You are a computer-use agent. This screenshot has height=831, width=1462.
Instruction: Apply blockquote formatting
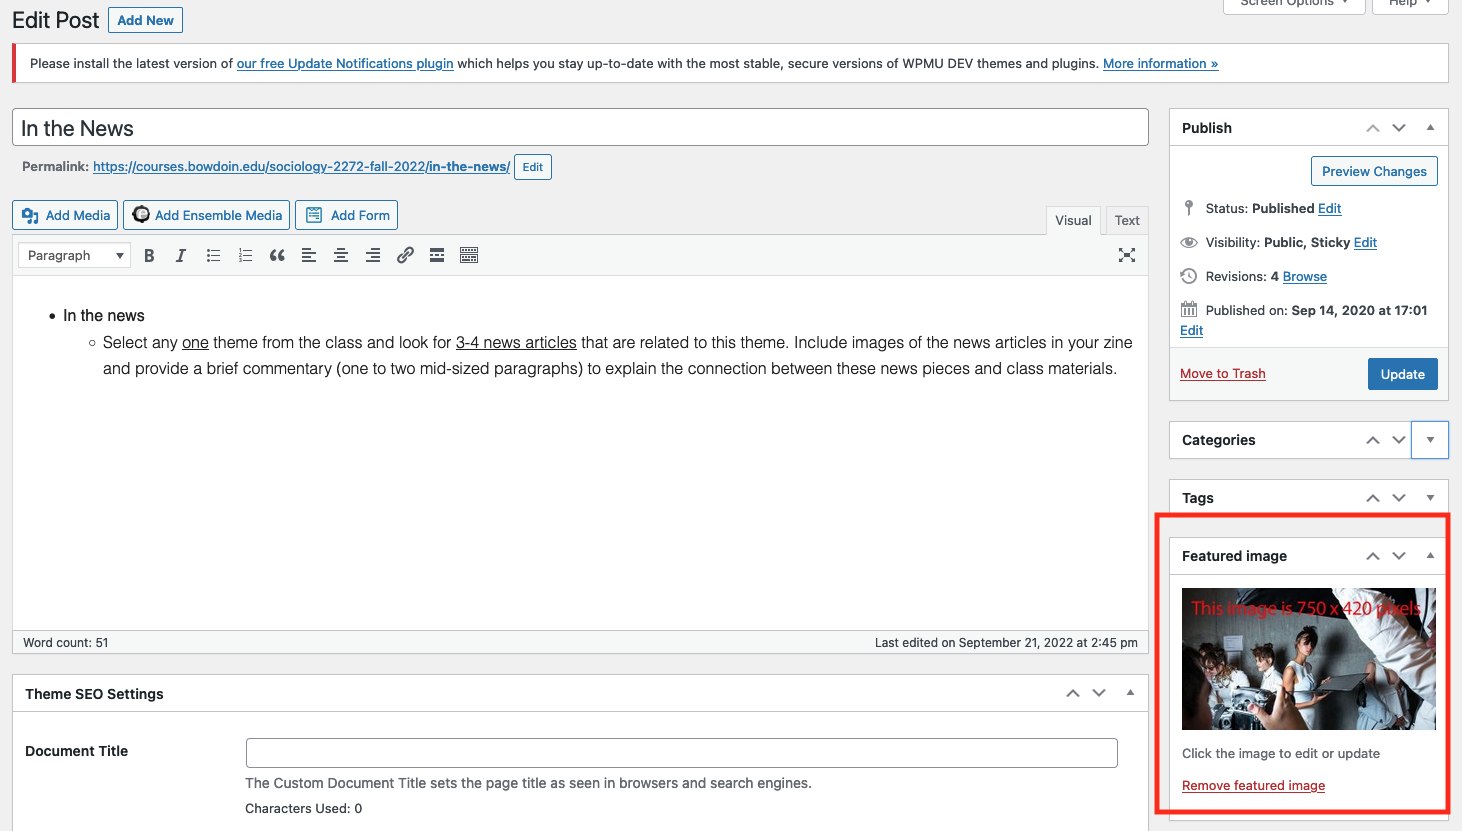pos(277,256)
